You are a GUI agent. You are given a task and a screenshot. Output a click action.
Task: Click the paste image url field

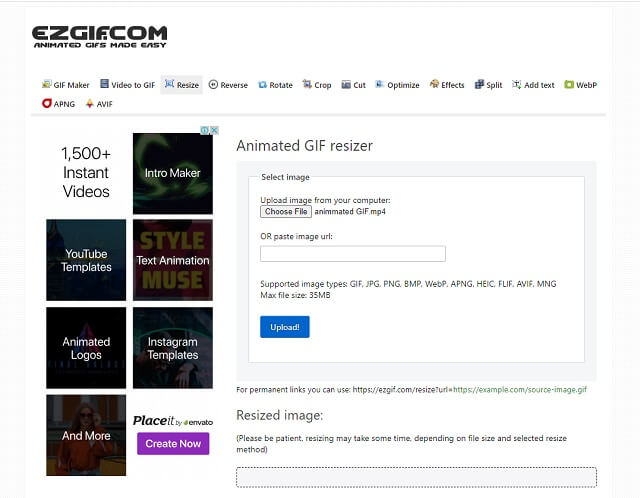[353, 253]
